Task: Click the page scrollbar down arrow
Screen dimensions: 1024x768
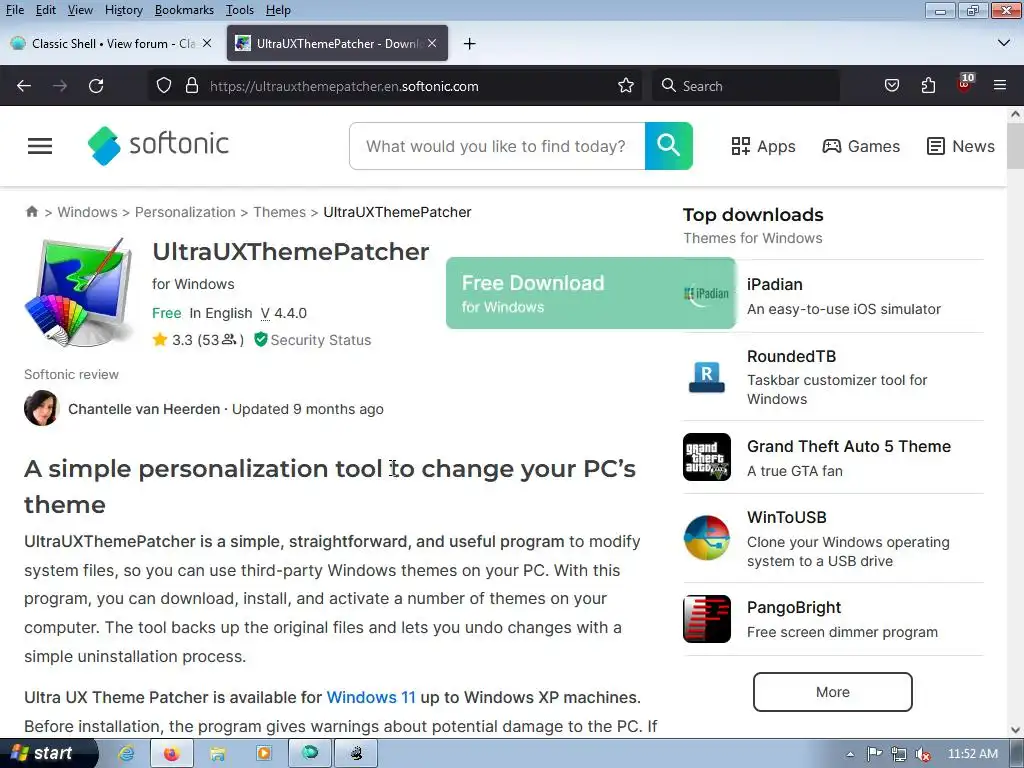Action: (1015, 729)
